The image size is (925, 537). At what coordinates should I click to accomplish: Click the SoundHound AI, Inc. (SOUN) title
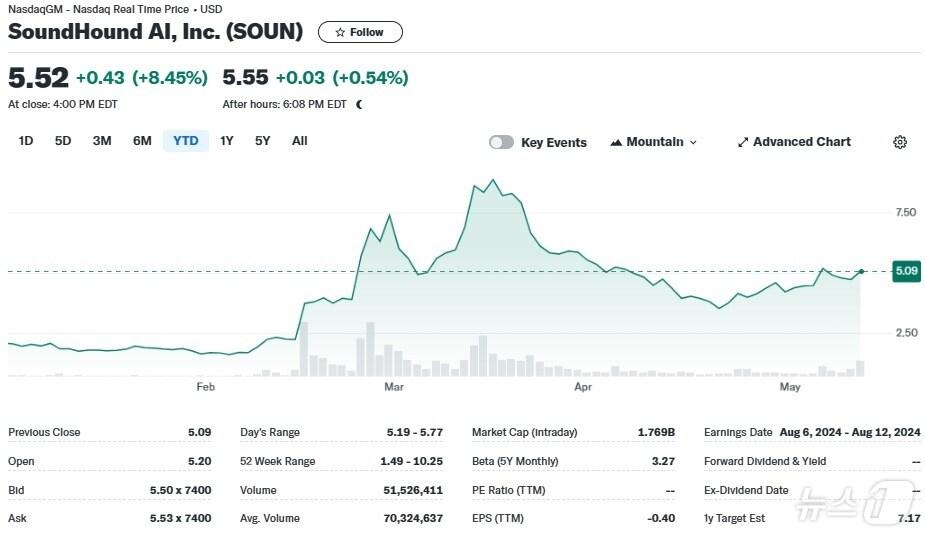pyautogui.click(x=156, y=31)
